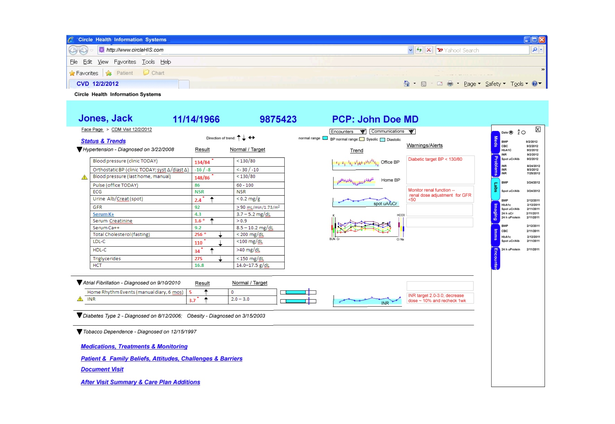Click the down arrow trend icon for Triglycerides
The width and height of the screenshot is (615, 424).
pos(220,259)
